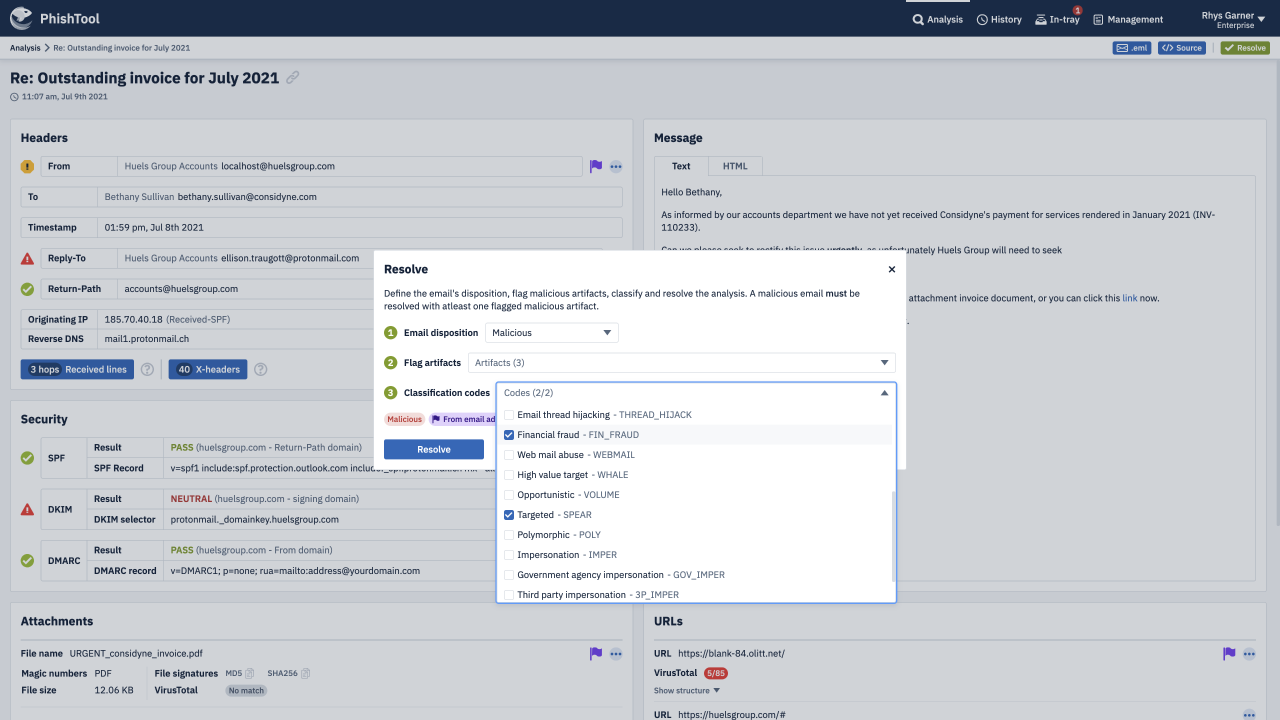
Task: Open more options for blank-84.olitt.net URL
Action: (x=1249, y=654)
